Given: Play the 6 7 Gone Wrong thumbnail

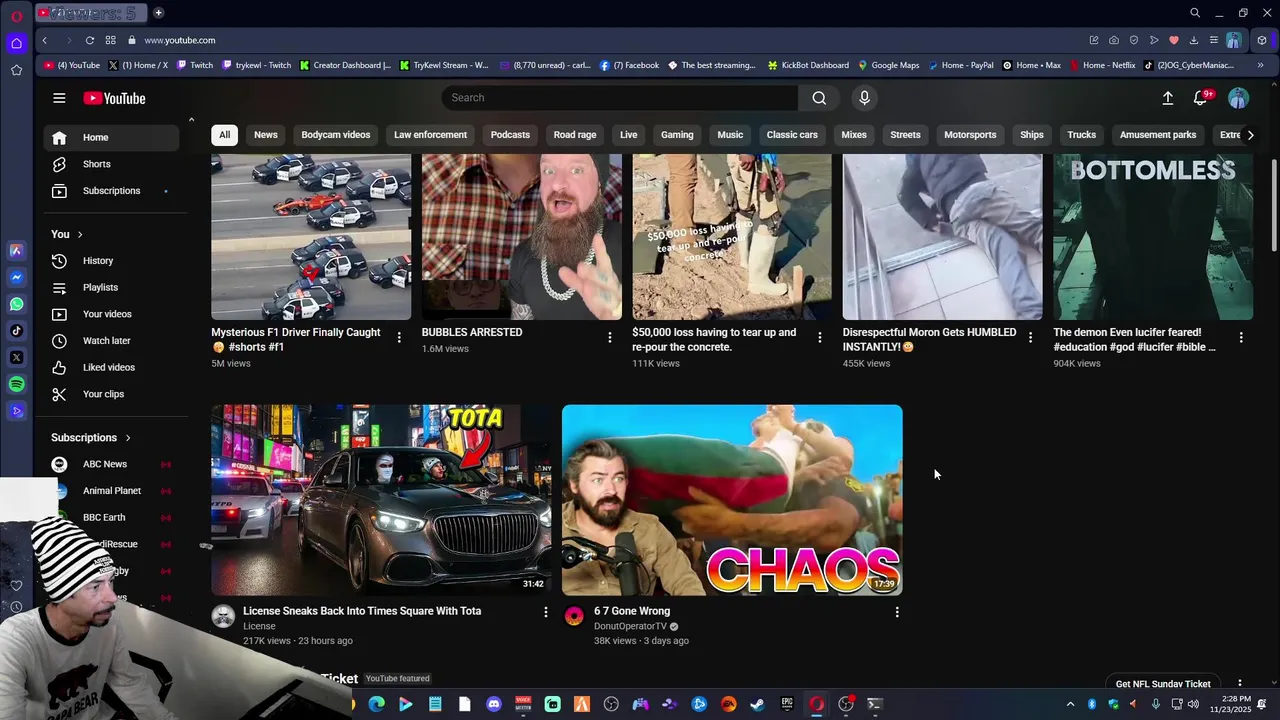Looking at the screenshot, I should click(x=732, y=500).
